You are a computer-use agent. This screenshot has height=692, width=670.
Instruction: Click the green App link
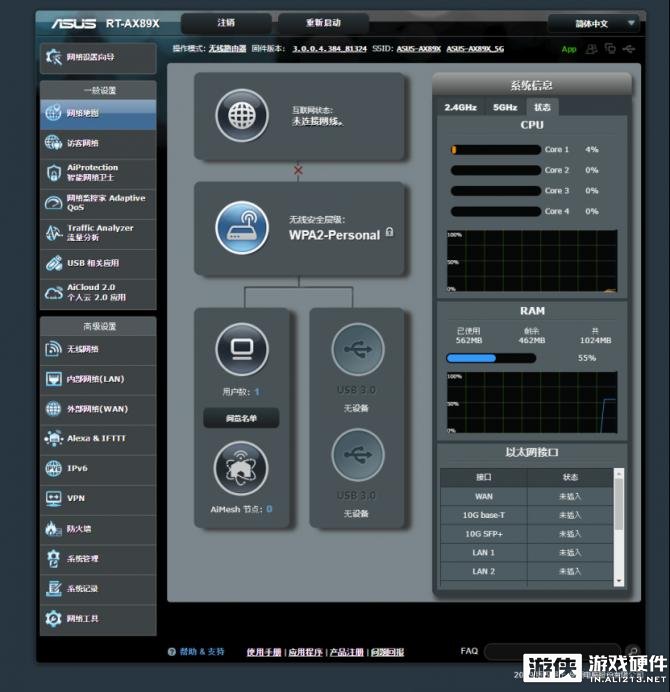[569, 49]
